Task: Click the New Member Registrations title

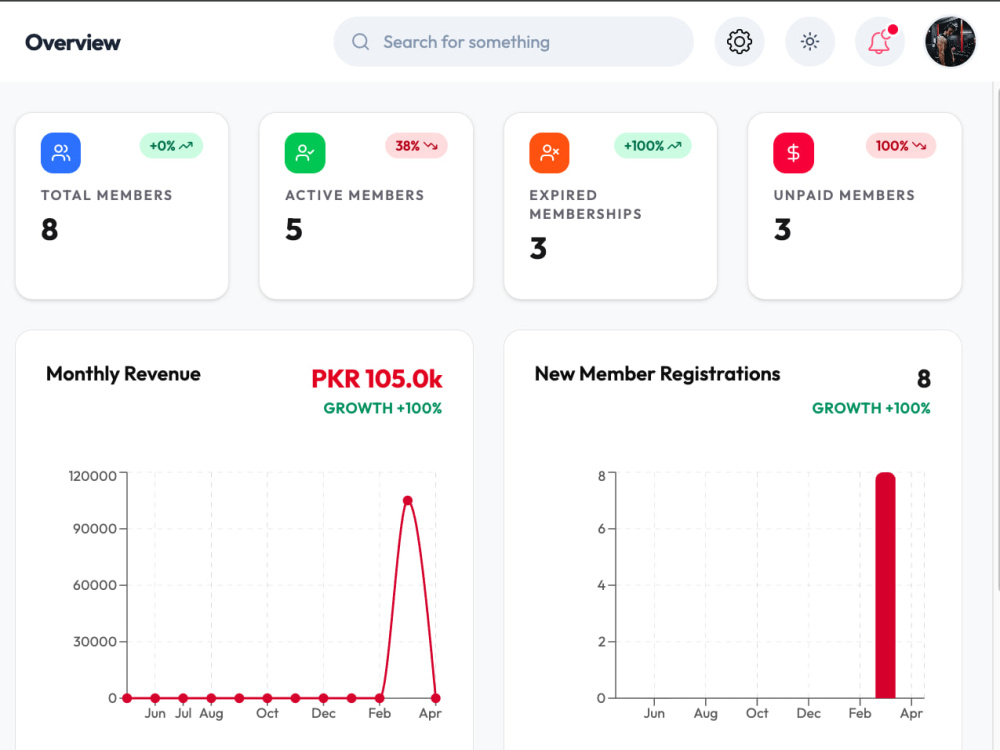Action: [x=658, y=374]
